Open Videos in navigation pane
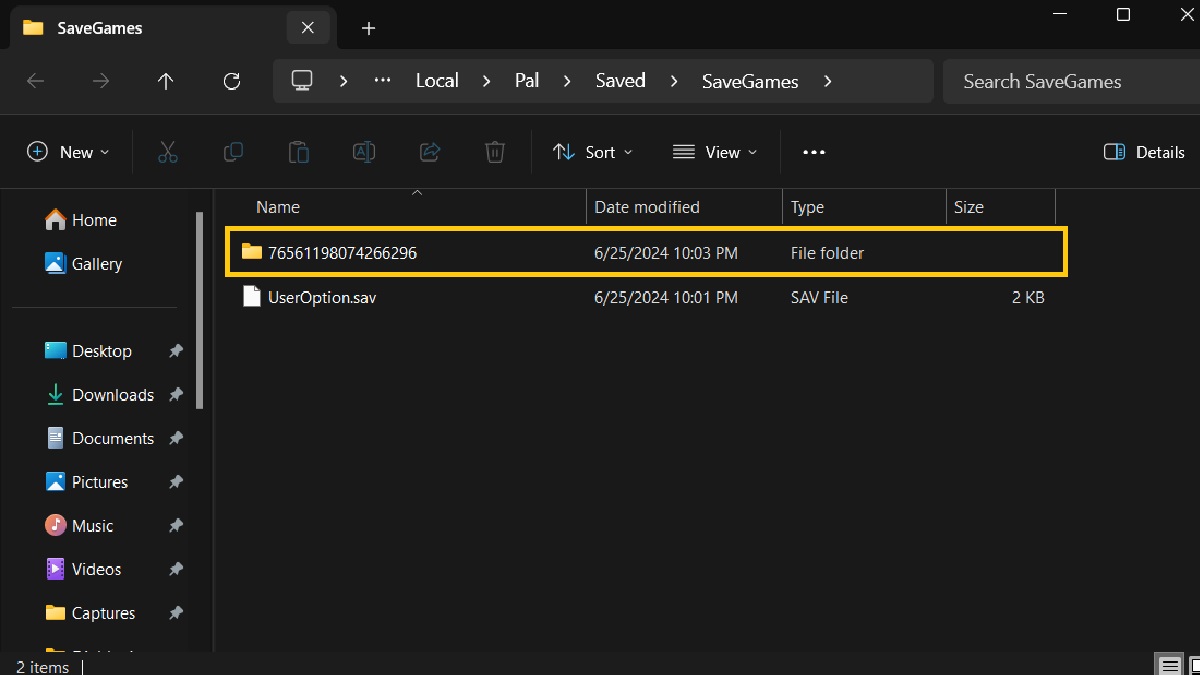 pyautogui.click(x=83, y=569)
